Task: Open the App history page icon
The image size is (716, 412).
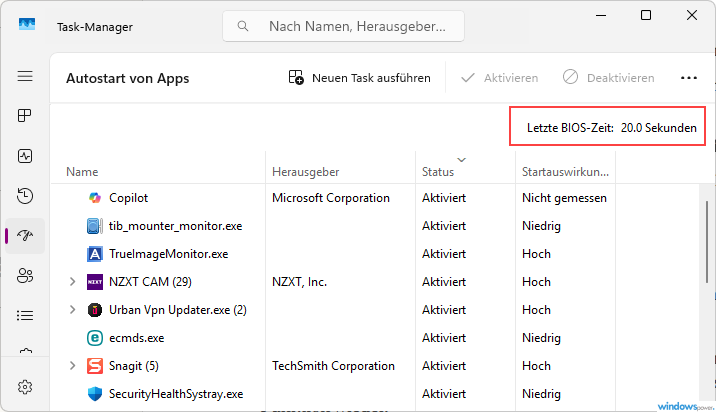Action: pos(25,196)
